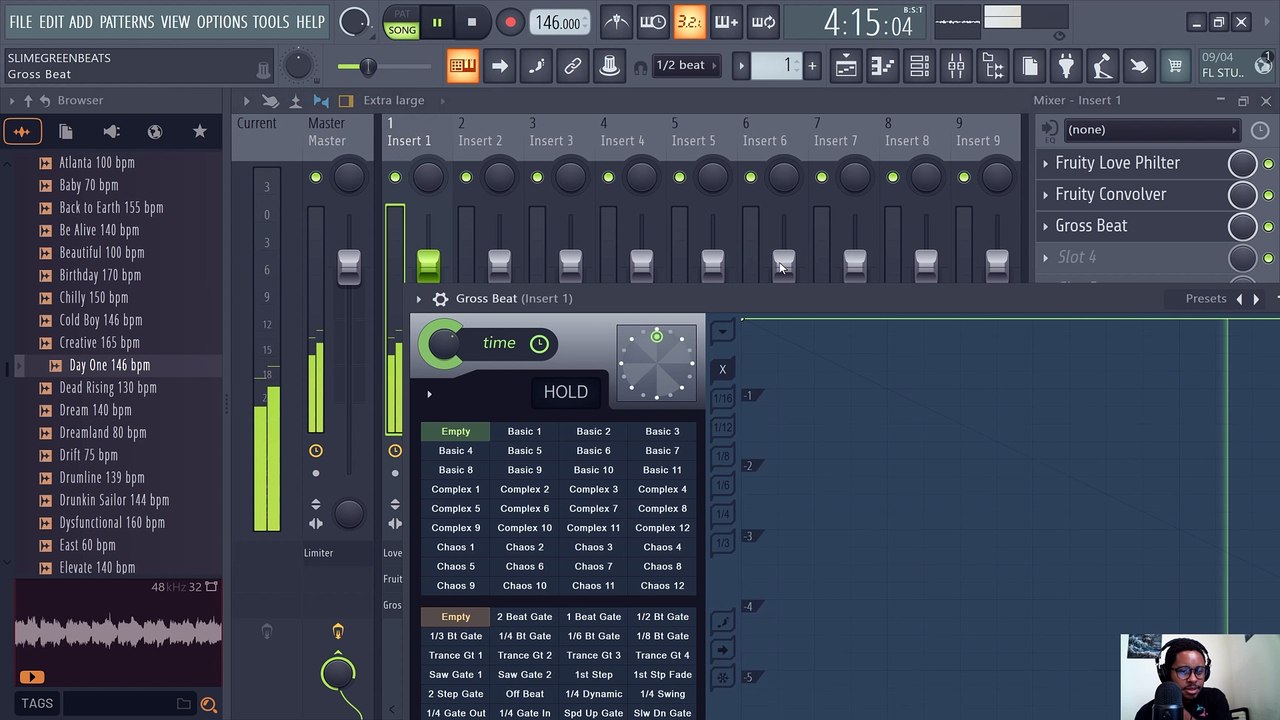
Task: Toggle Fruity Convolver enable LED
Action: tap(1269, 195)
